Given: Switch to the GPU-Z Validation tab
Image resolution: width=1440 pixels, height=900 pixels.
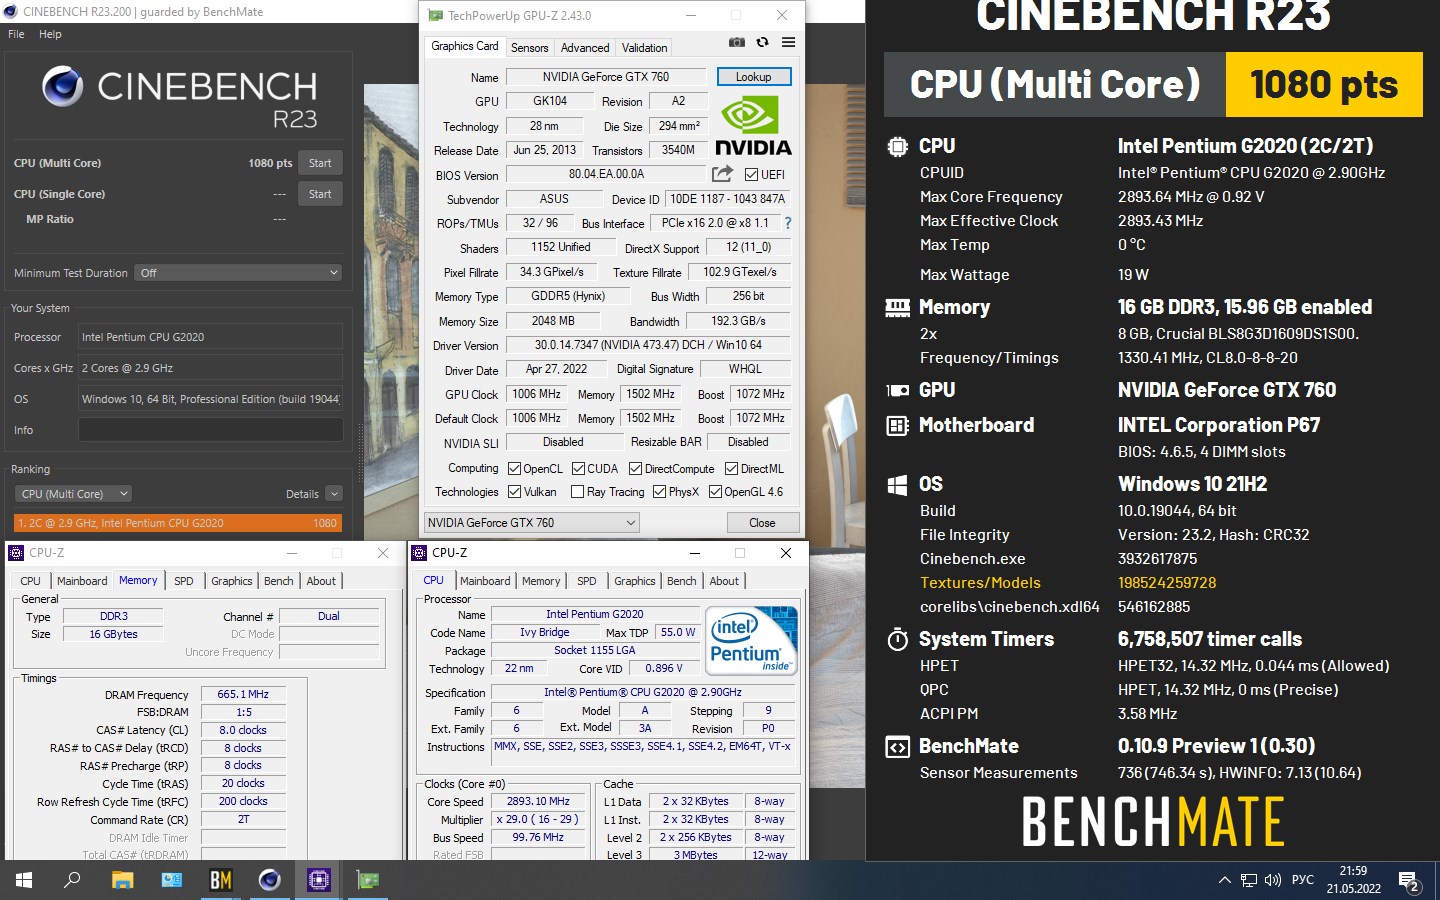Looking at the screenshot, I should [644, 48].
